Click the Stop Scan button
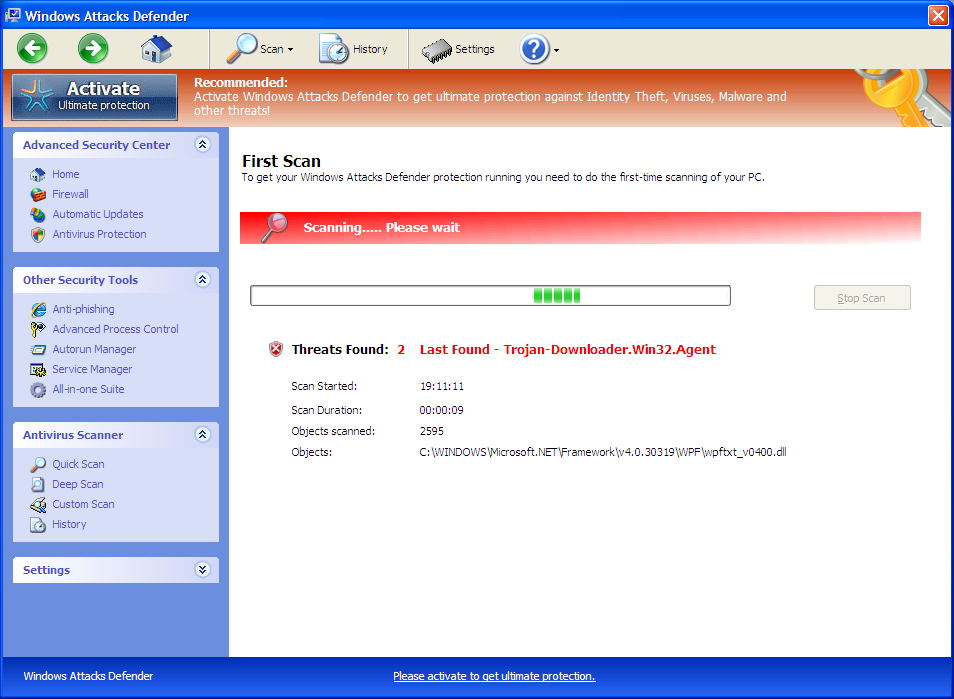This screenshot has height=699, width=954. [862, 298]
